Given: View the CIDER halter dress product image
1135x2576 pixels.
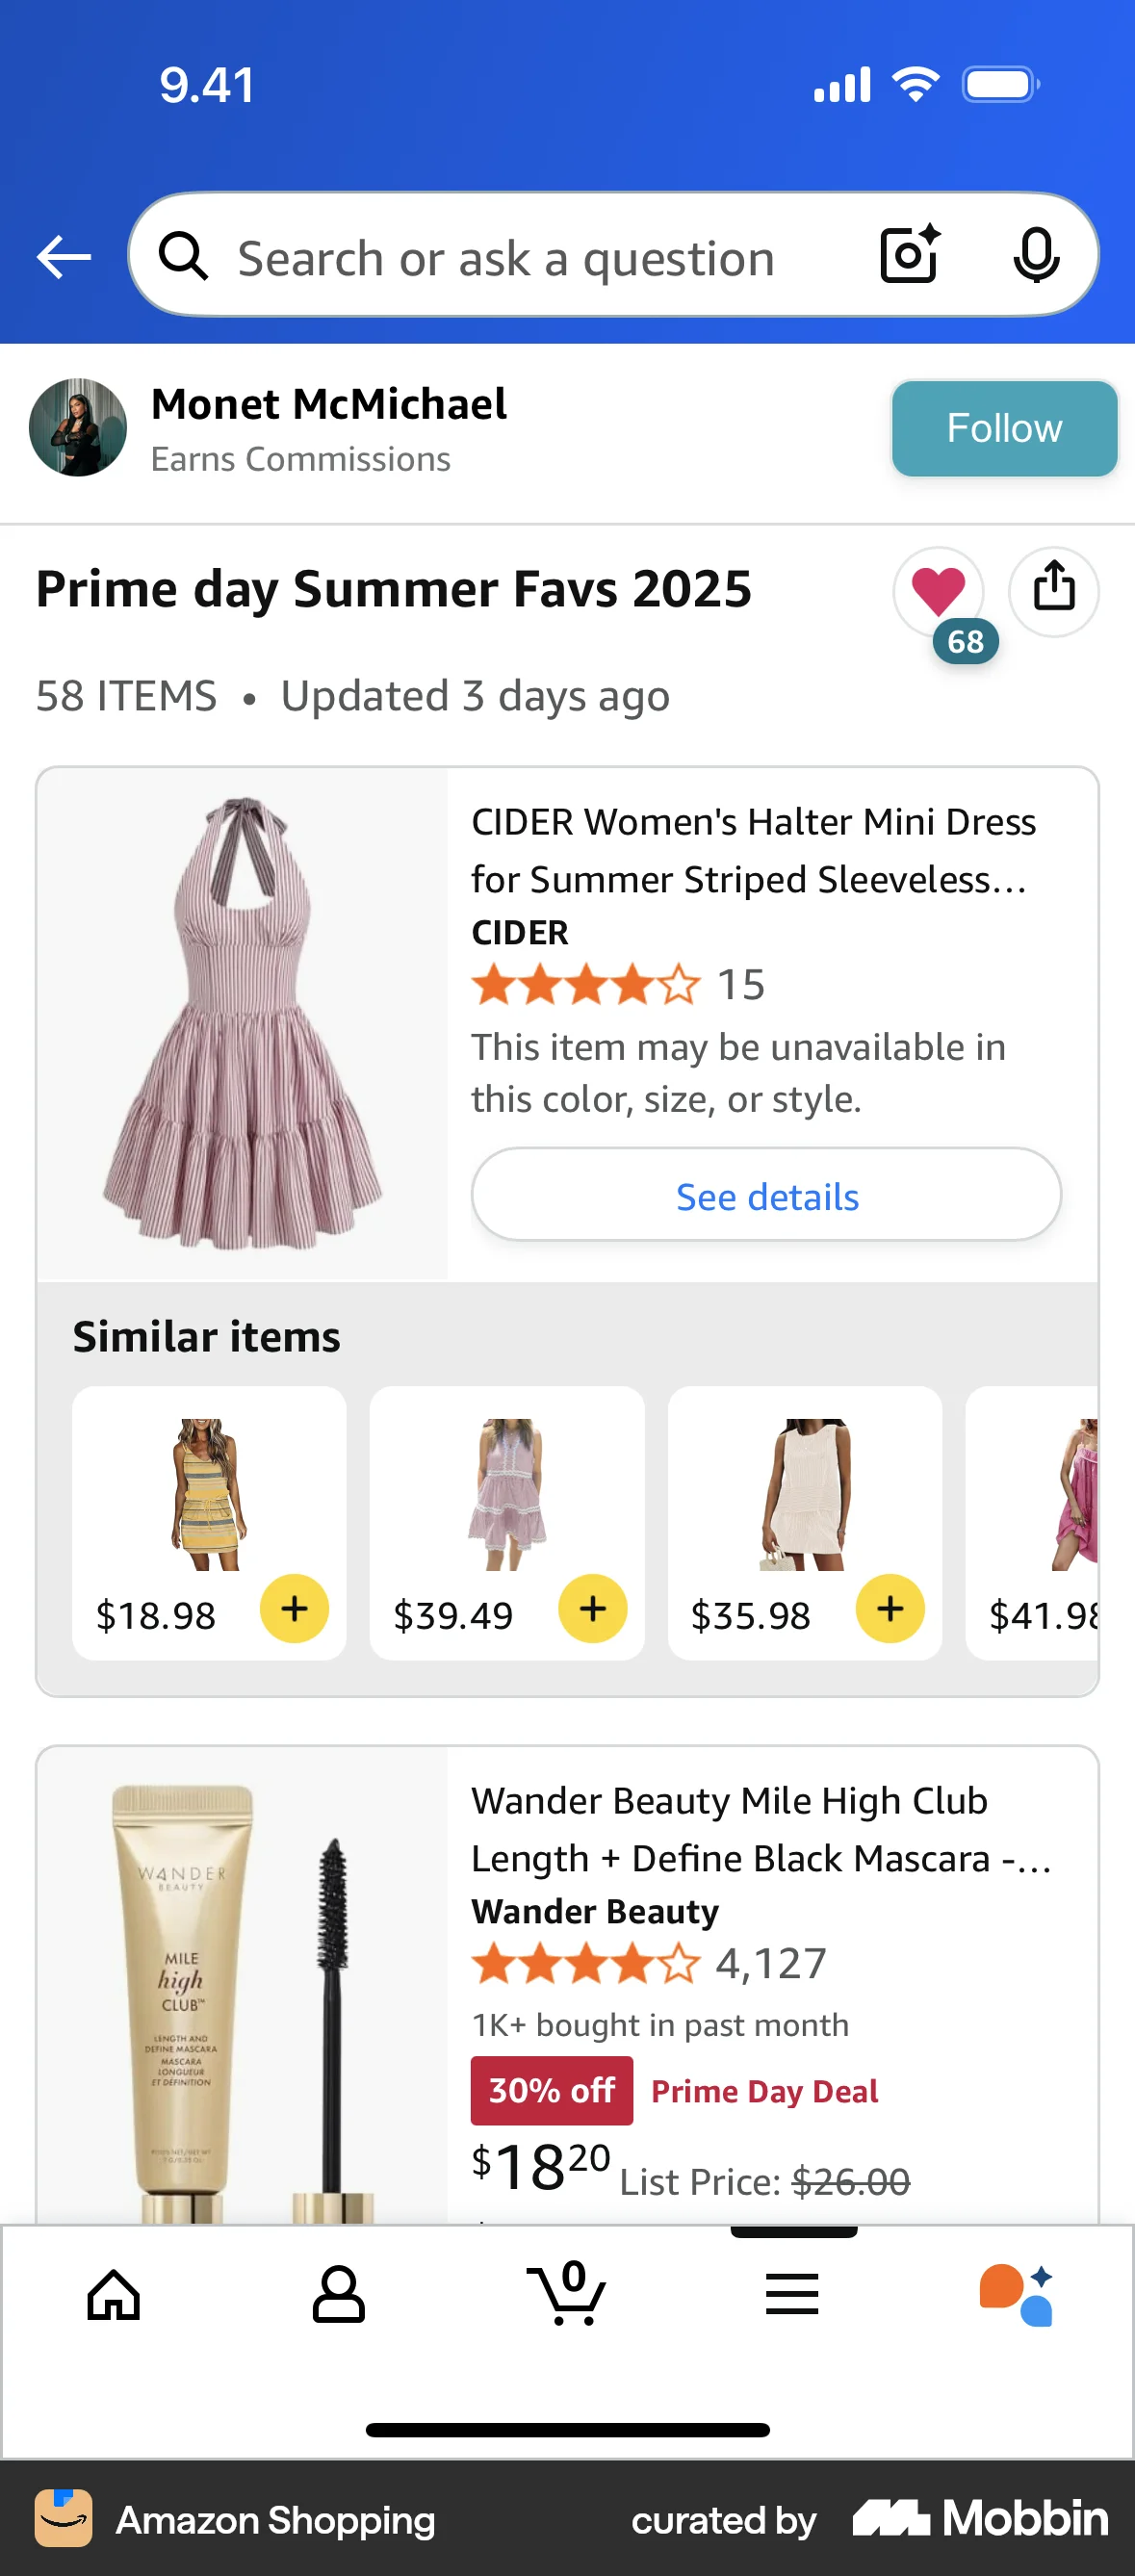Looking at the screenshot, I should [243, 1025].
